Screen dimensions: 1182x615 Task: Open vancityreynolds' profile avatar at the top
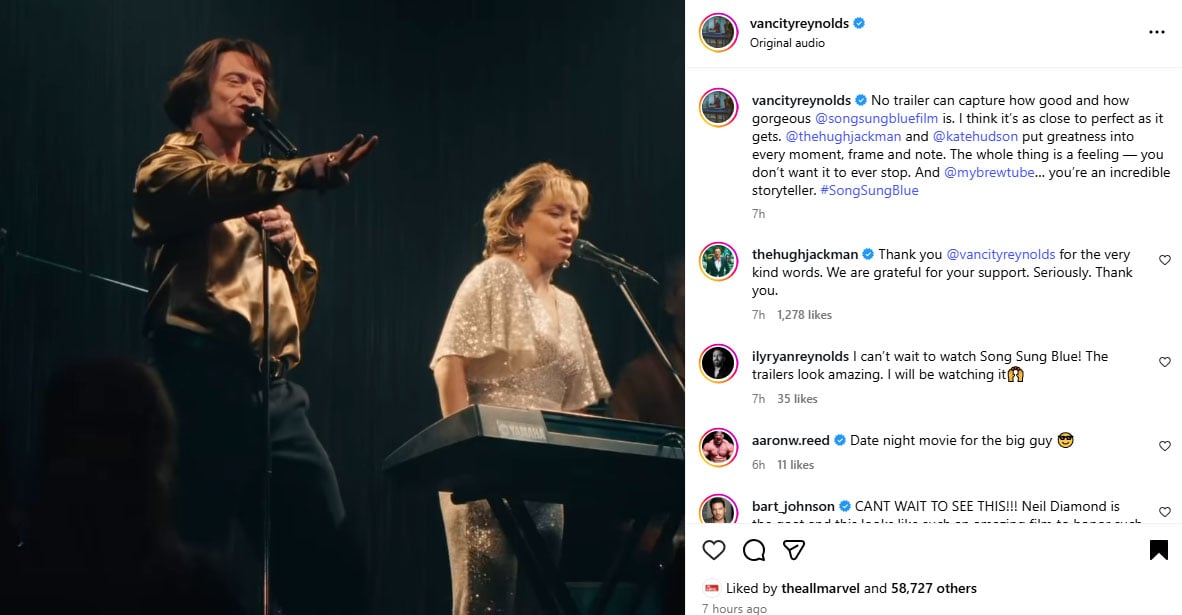718,31
